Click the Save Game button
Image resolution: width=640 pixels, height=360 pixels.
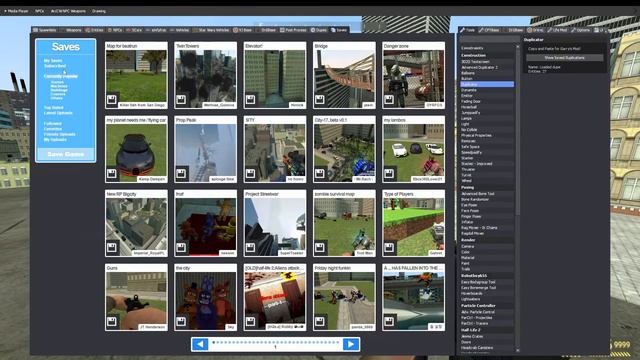(66, 154)
